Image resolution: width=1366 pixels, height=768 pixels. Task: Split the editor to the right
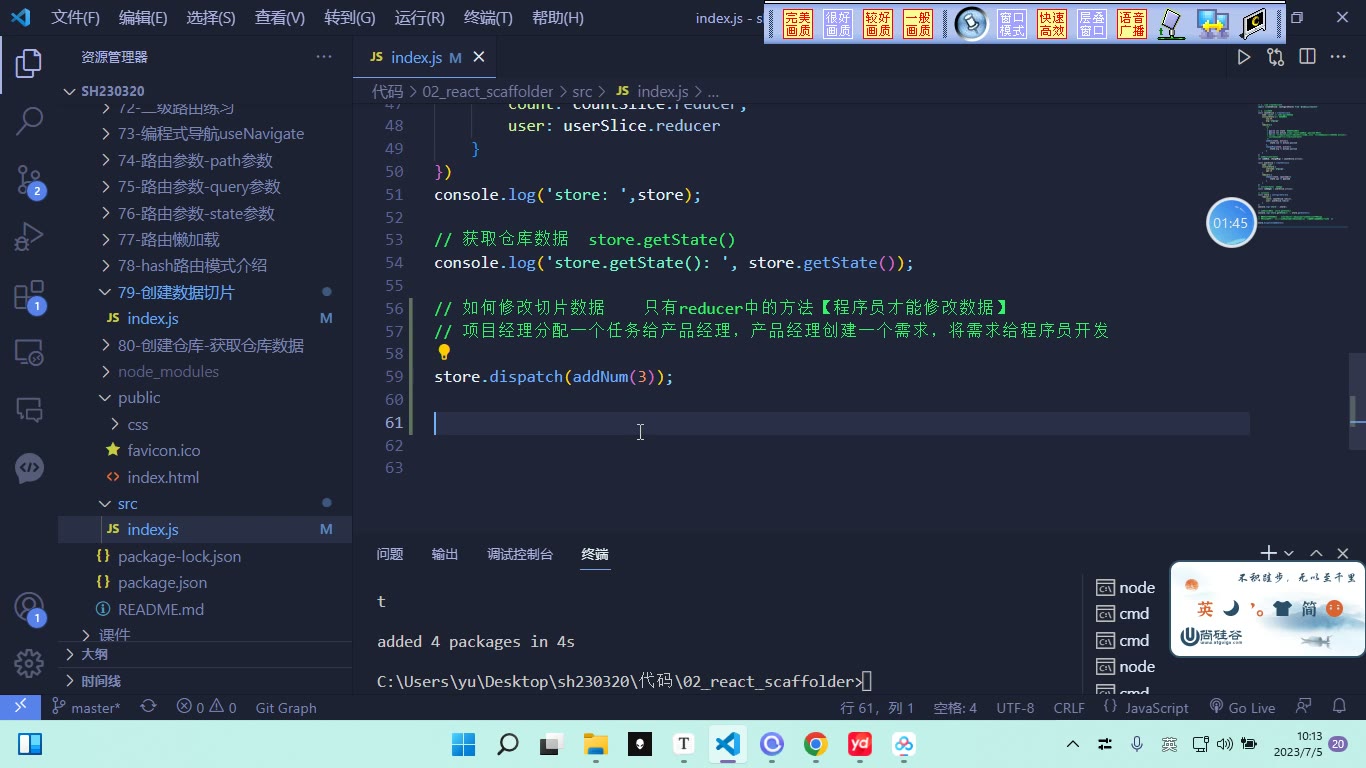tap(1307, 57)
